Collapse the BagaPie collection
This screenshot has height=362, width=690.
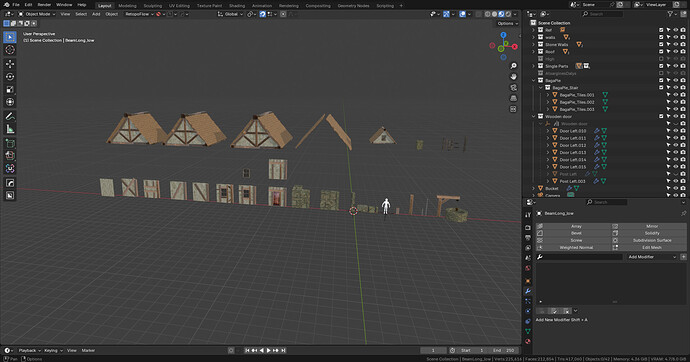point(534,80)
